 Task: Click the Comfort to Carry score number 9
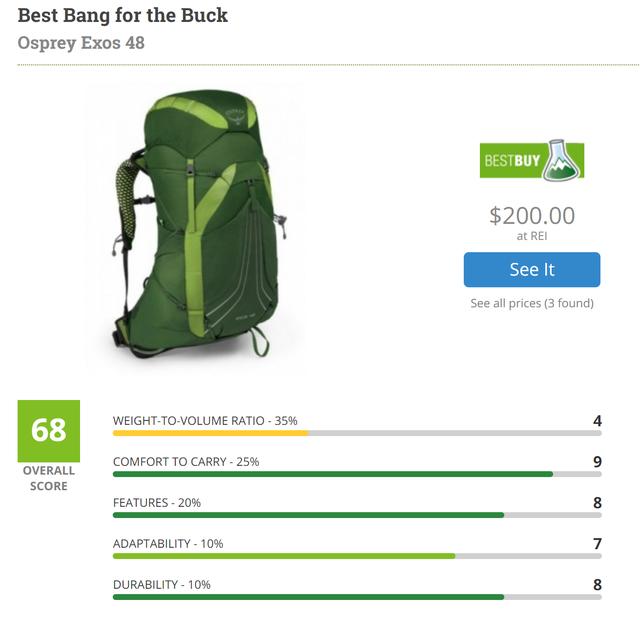pos(597,462)
